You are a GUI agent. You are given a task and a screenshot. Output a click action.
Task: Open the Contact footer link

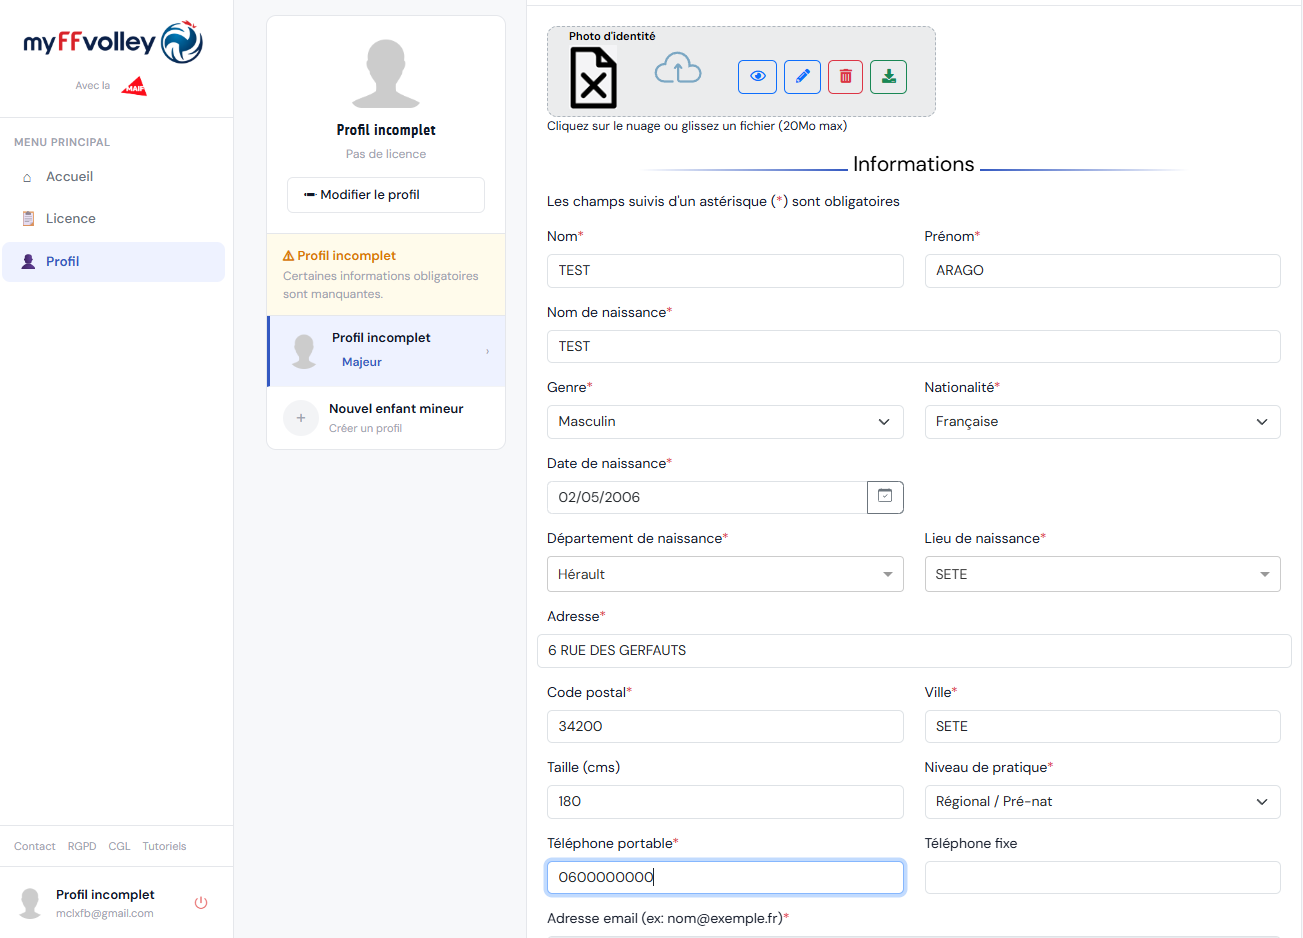point(35,846)
